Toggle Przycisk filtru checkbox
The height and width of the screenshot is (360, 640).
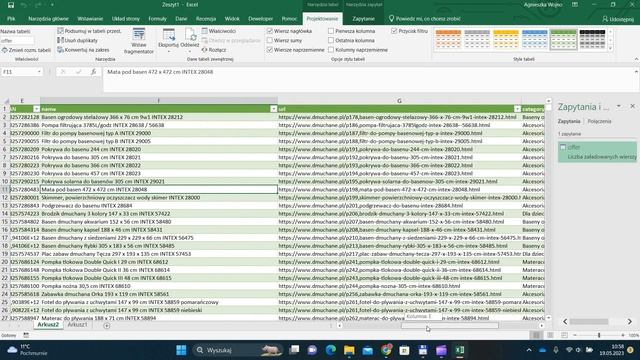coord(394,31)
